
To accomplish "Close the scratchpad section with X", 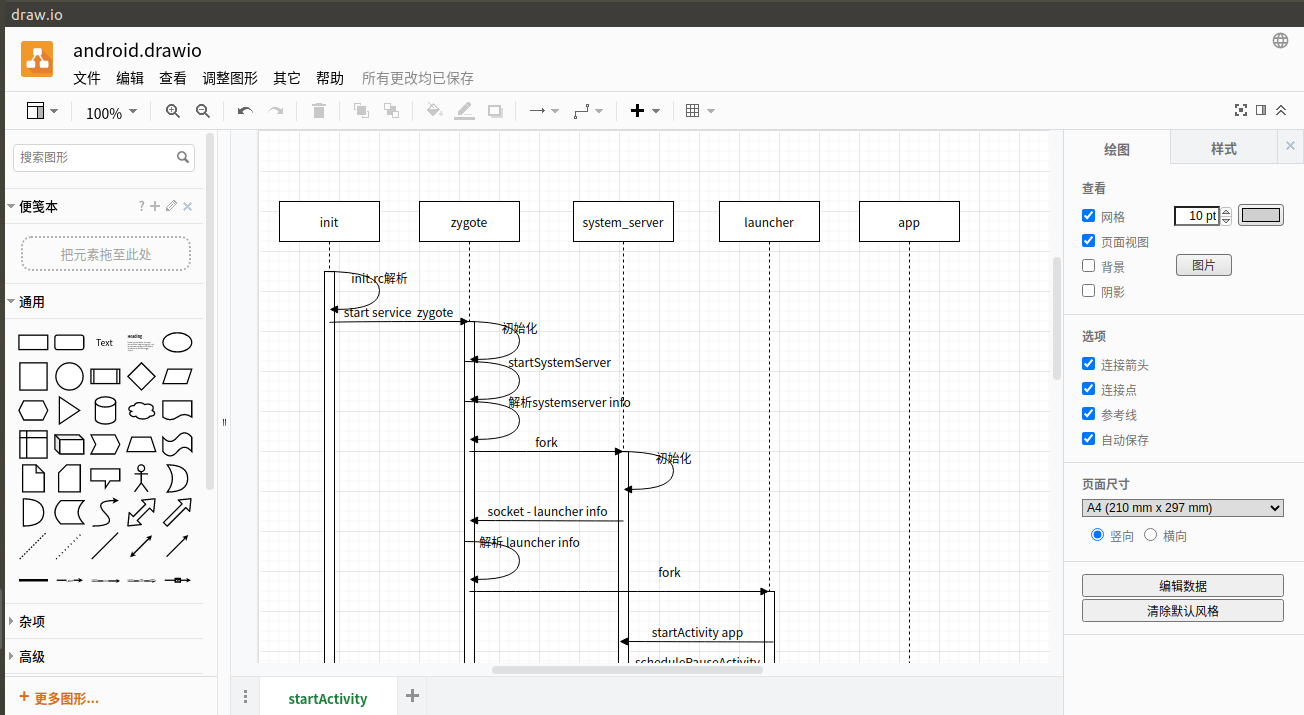I will (x=187, y=206).
